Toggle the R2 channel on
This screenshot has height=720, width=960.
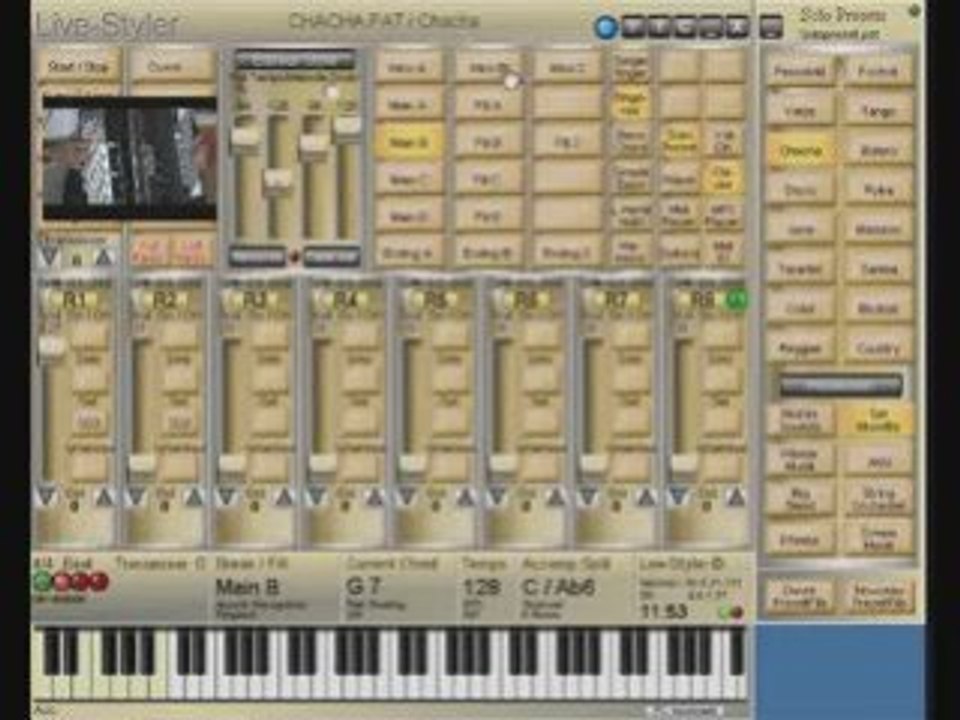(163, 300)
